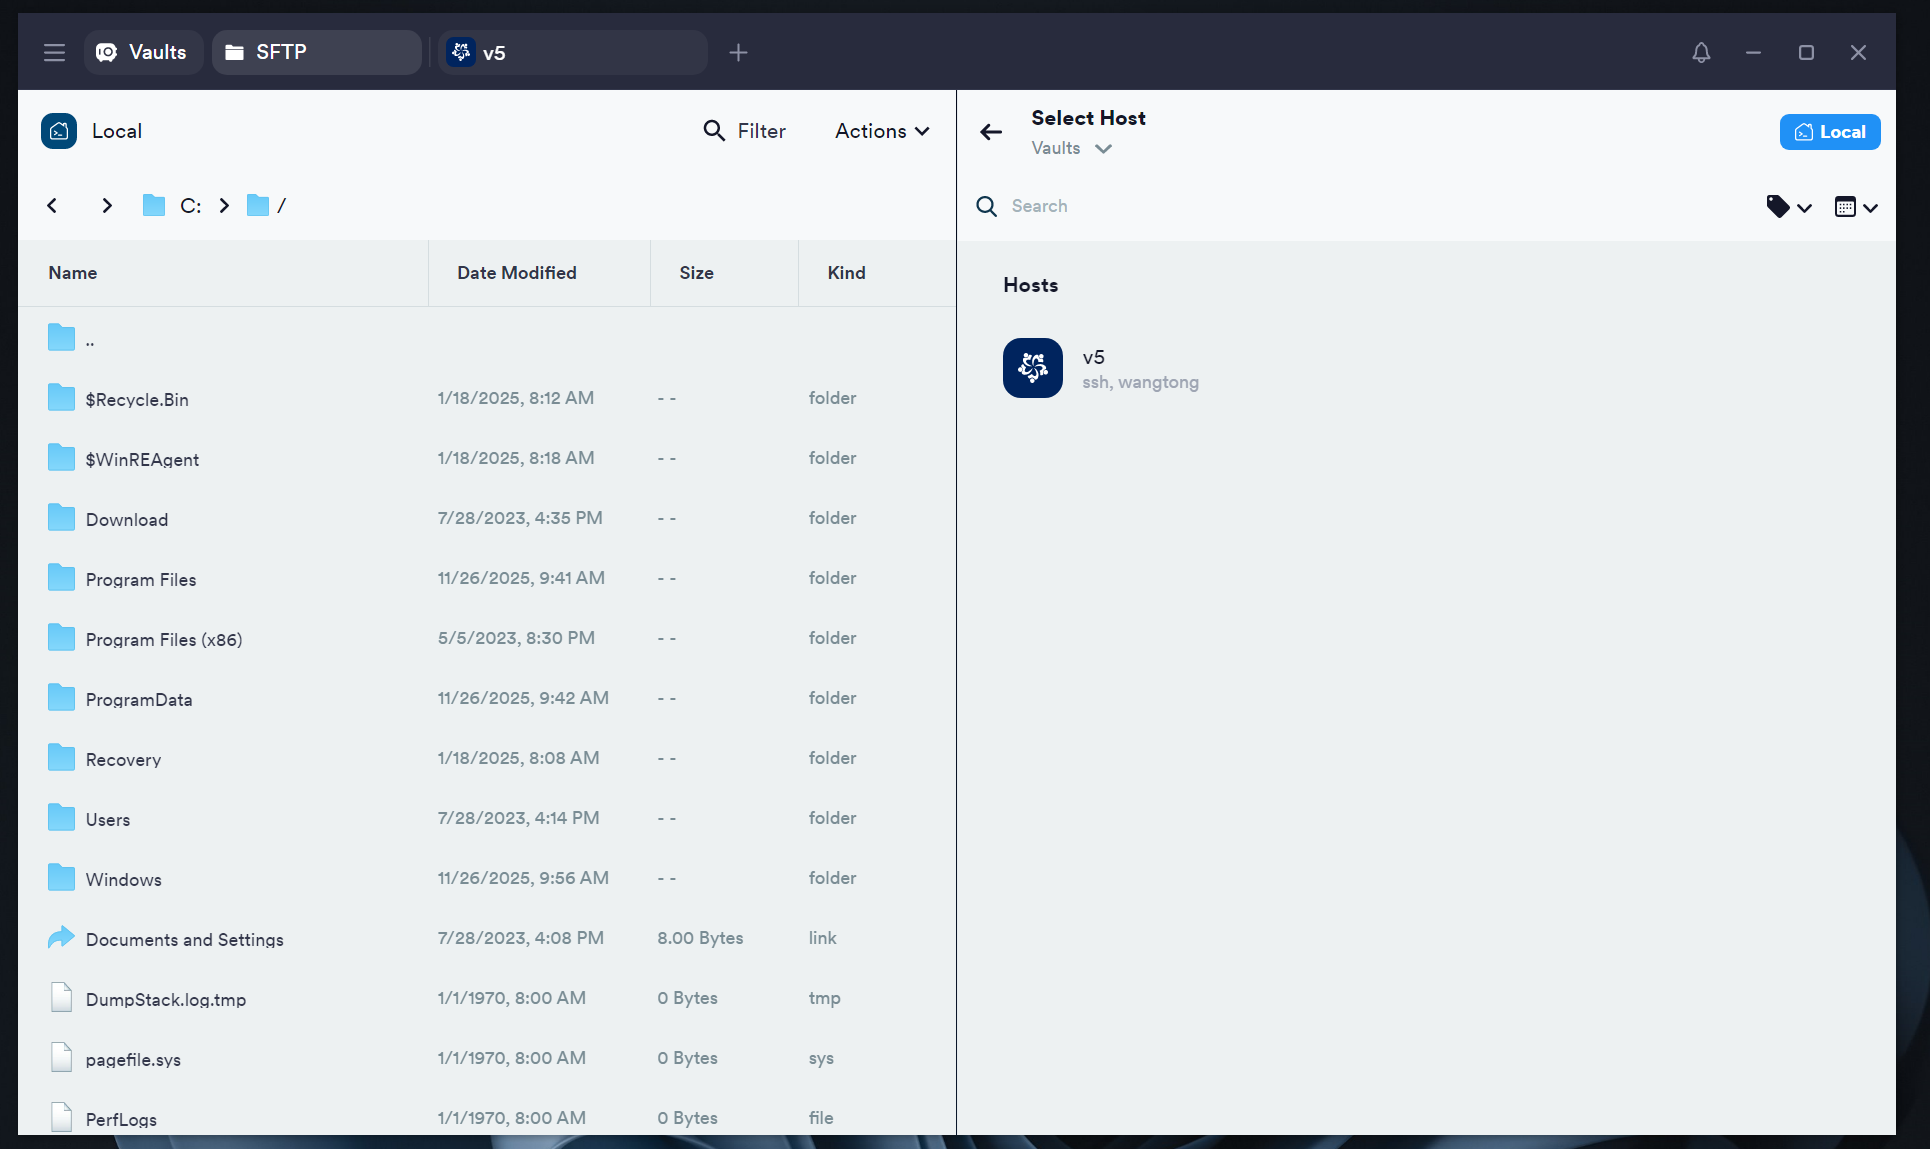
Task: Select the ProgramData folder
Action: [x=487, y=698]
